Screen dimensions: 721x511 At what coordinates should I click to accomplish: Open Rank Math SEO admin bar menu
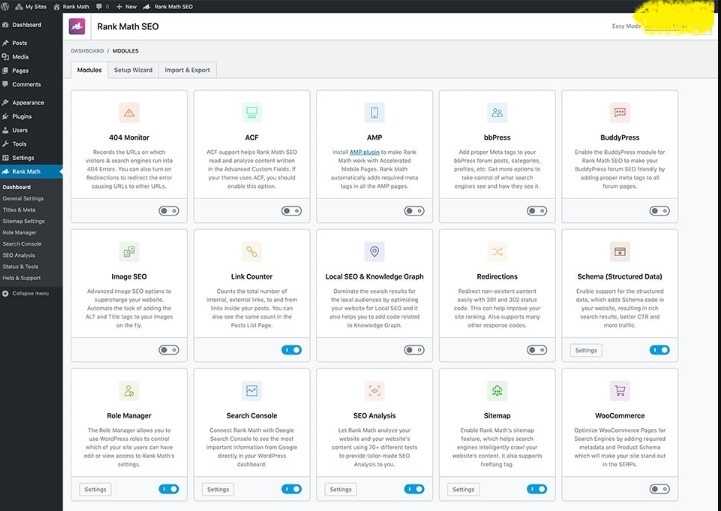[x=168, y=6]
